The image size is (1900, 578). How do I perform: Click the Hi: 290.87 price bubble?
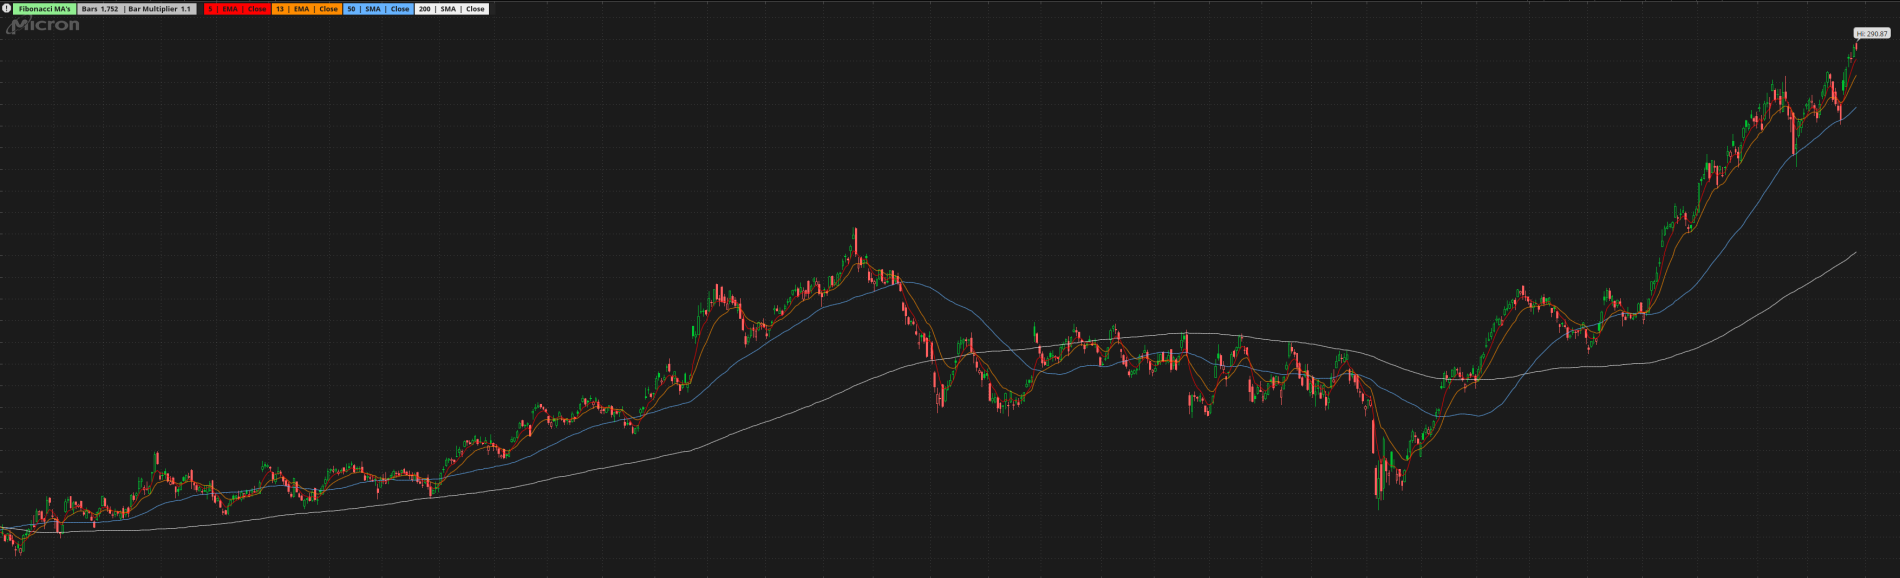(x=1871, y=34)
